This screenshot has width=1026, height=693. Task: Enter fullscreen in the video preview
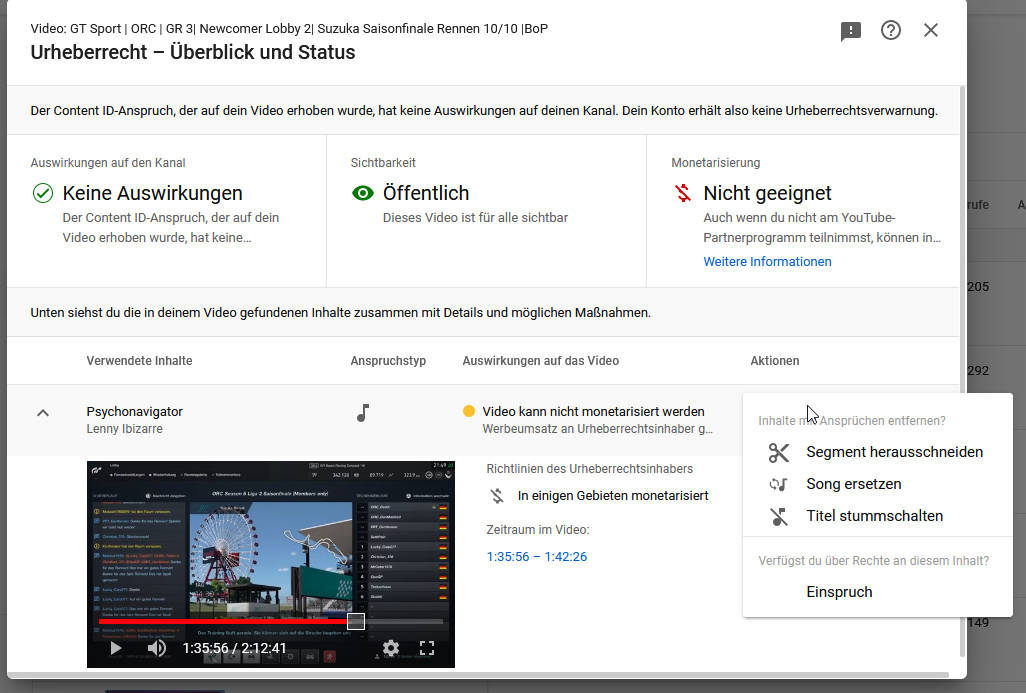pos(427,648)
